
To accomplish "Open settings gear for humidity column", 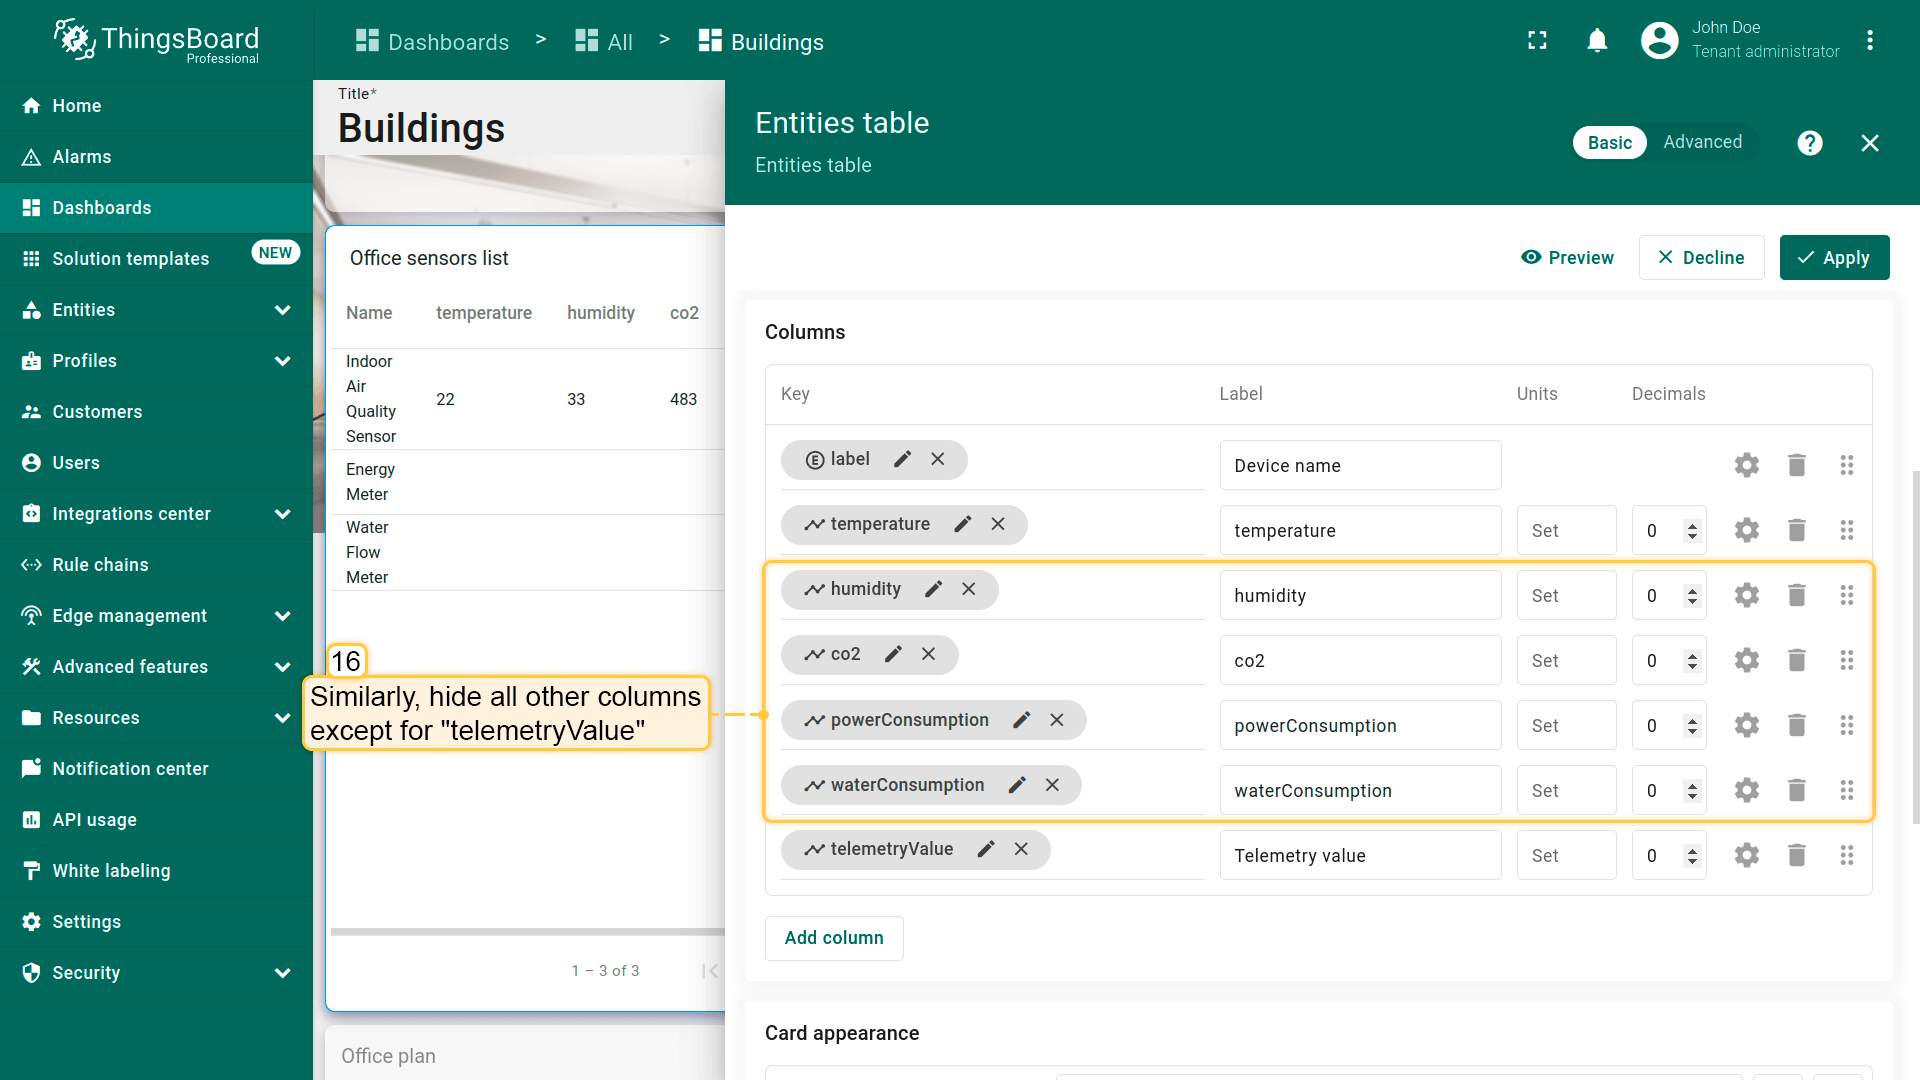I will 1746,595.
